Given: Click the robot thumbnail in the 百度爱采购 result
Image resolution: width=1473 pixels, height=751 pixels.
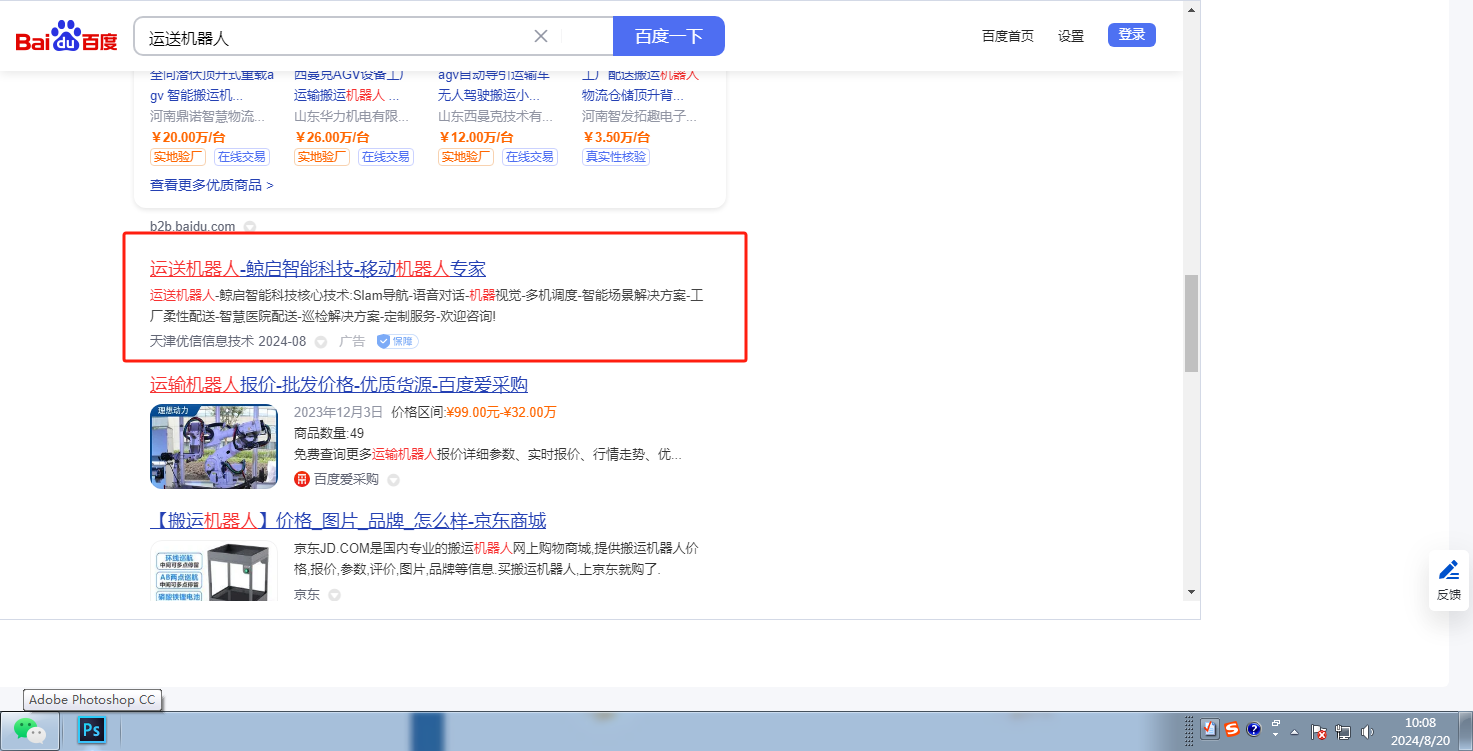Looking at the screenshot, I should click(214, 446).
